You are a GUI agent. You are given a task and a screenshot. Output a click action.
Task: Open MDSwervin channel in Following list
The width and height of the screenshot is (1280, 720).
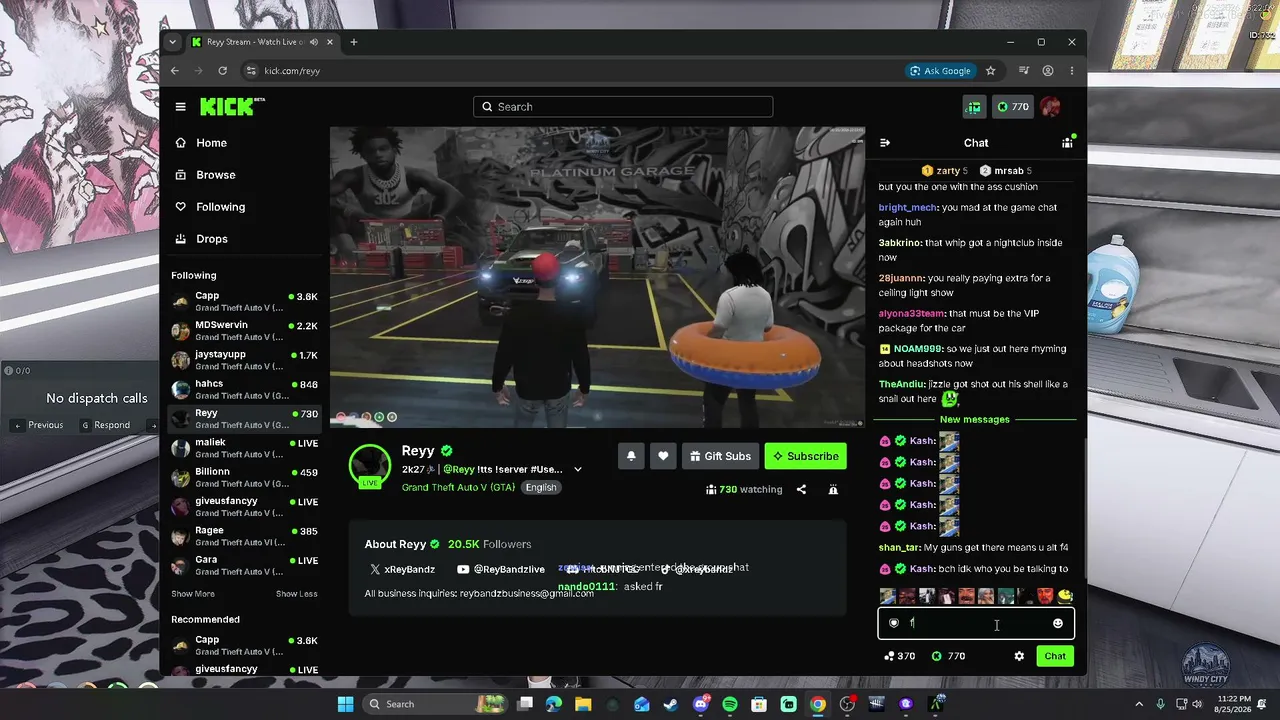244,331
